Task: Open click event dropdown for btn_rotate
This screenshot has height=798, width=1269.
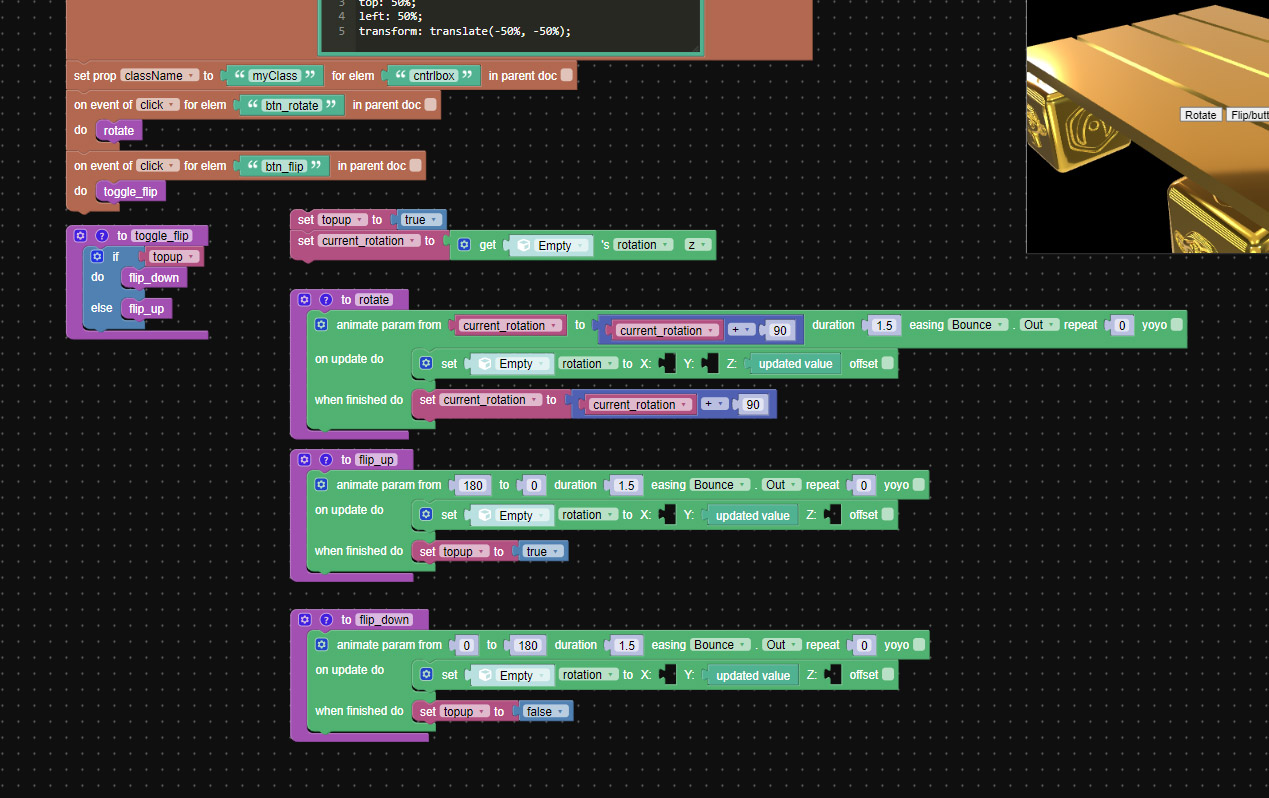Action: click(158, 105)
